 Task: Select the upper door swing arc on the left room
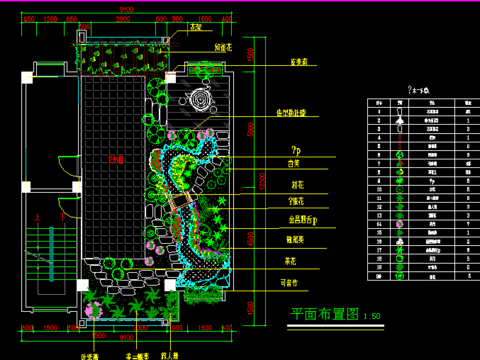(69, 166)
